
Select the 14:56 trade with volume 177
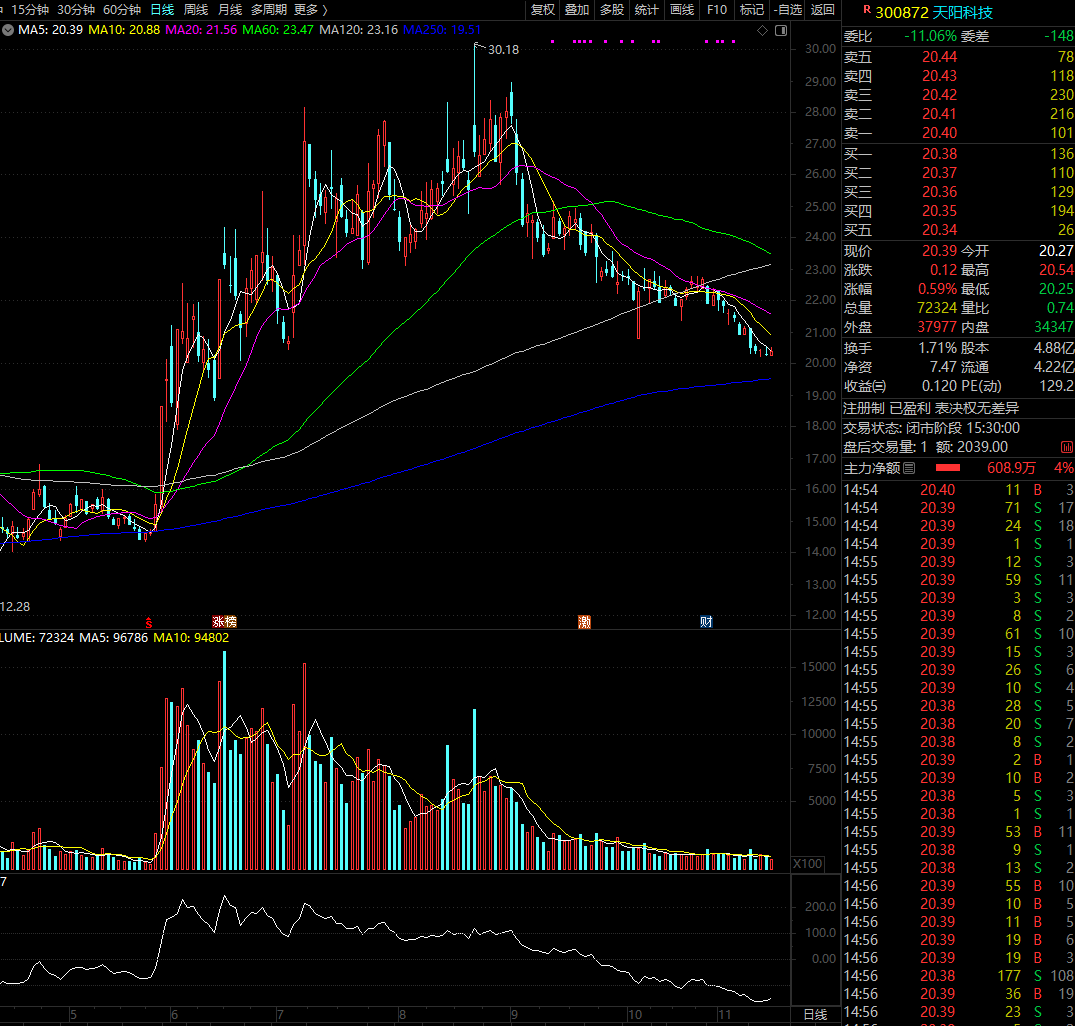(x=958, y=976)
